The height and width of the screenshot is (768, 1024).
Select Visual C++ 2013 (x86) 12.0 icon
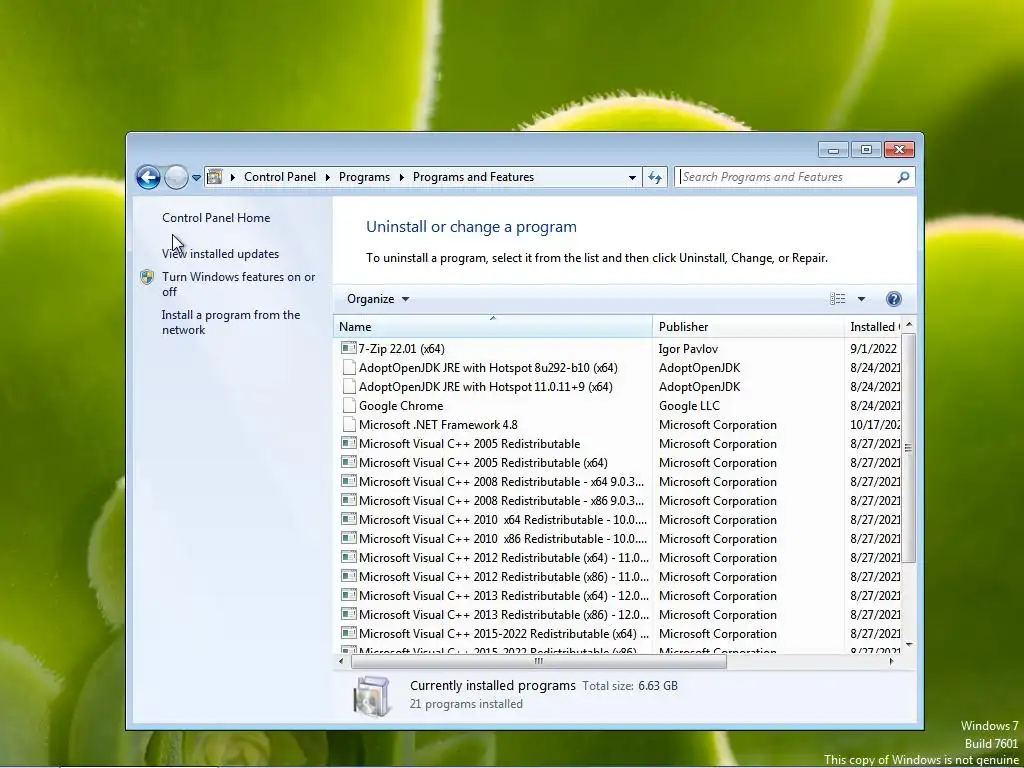point(349,613)
